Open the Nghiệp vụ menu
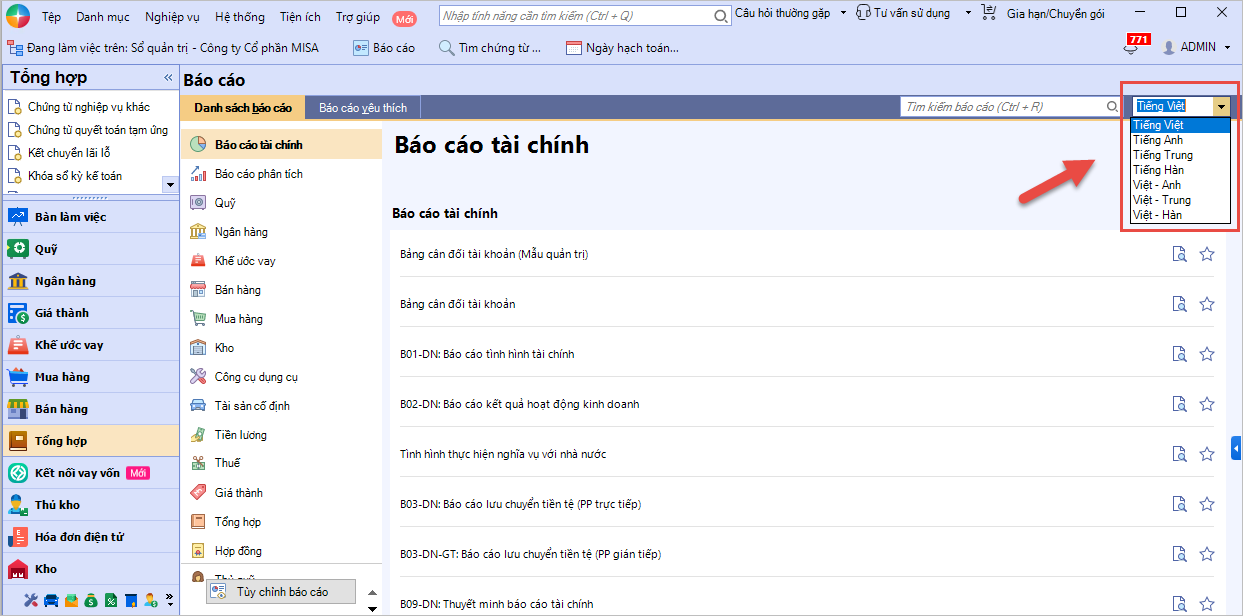The image size is (1243, 616). coord(172,17)
